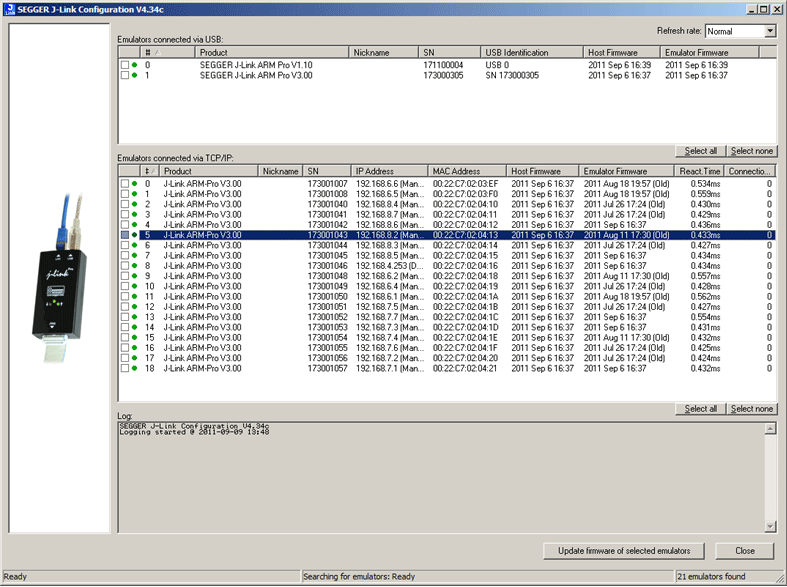Sort USB list by USB Identification column
Screen dimensions: 787x587
pos(532,52)
